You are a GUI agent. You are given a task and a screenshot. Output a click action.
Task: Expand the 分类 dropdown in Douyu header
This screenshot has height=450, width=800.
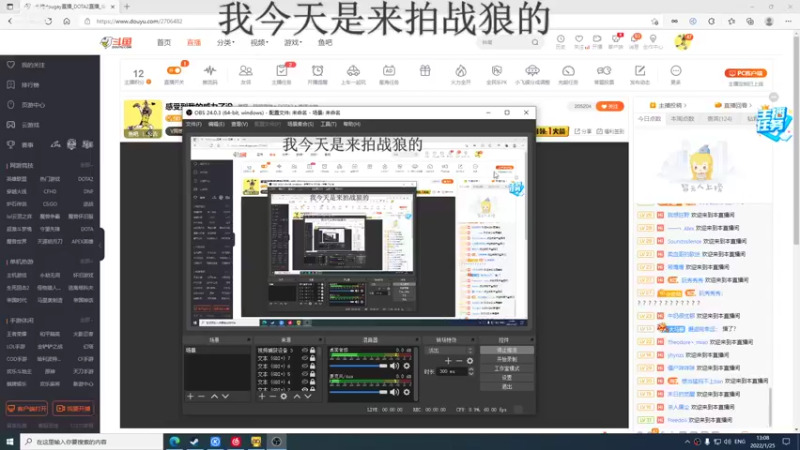pyautogui.click(x=226, y=42)
